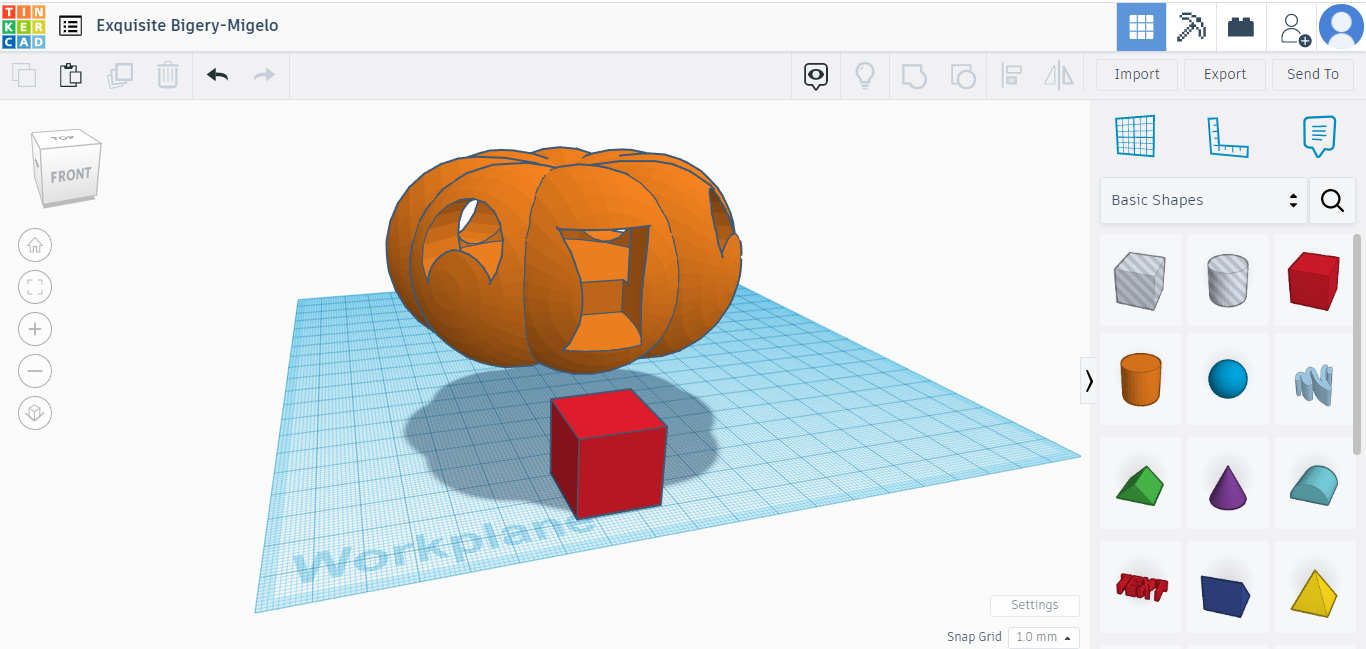This screenshot has width=1366, height=649.
Task: Open the Align tool
Action: 1011,74
